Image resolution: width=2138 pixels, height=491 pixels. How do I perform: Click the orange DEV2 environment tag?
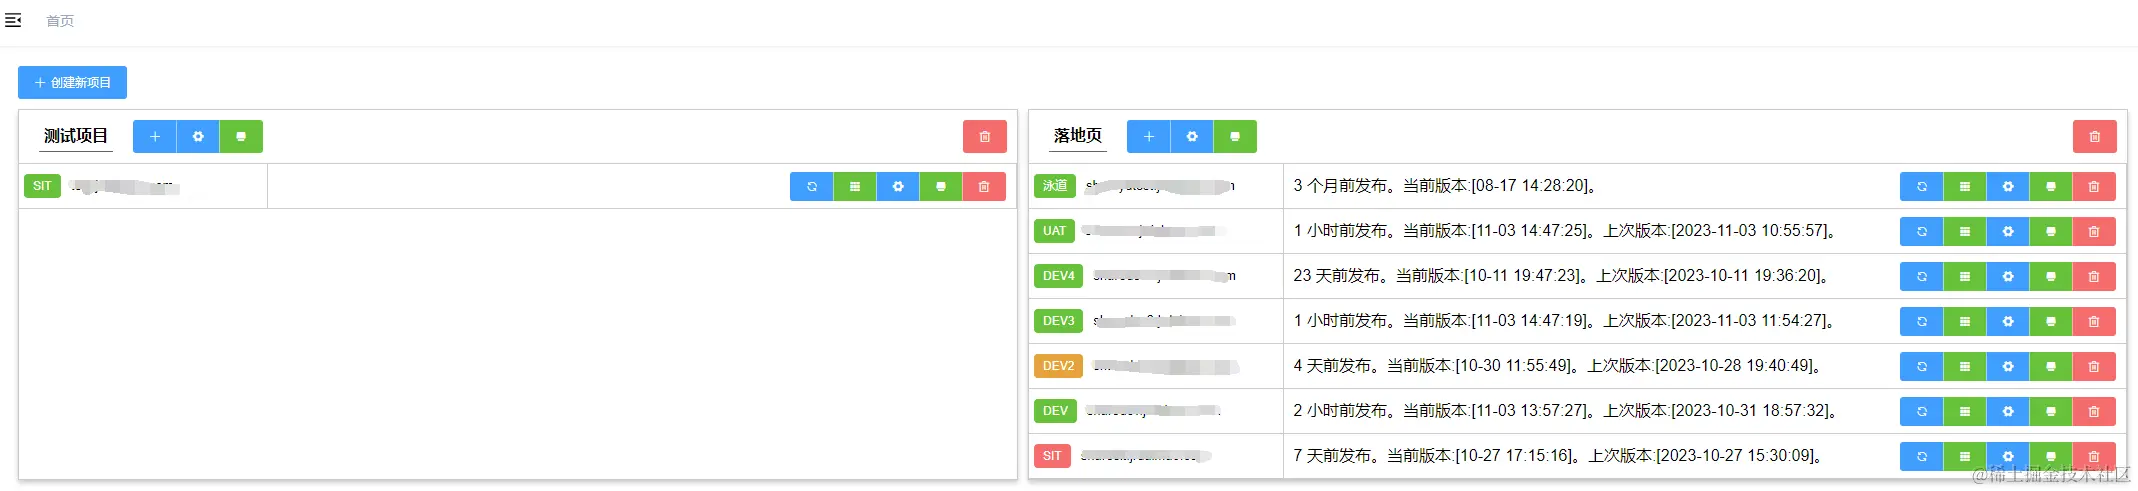click(x=1059, y=366)
